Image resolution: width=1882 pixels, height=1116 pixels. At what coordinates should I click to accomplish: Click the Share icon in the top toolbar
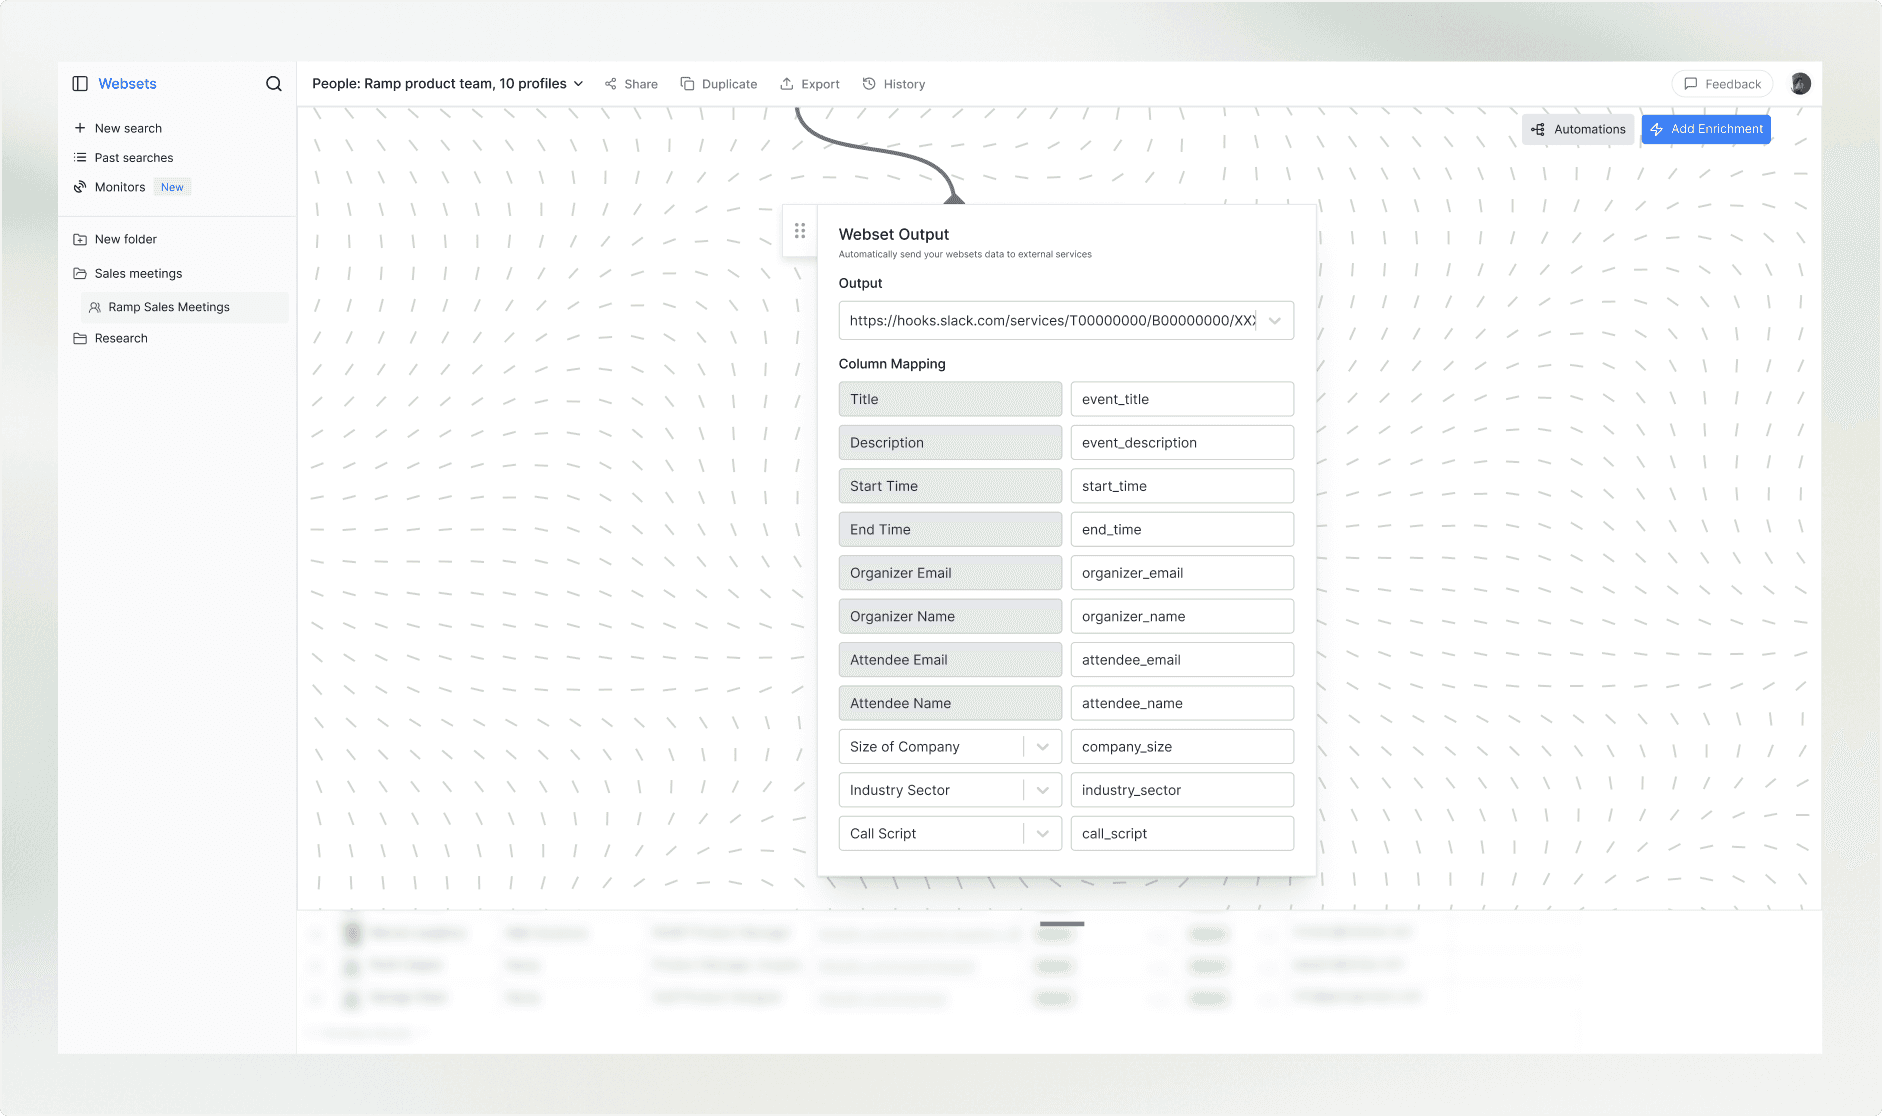611,84
